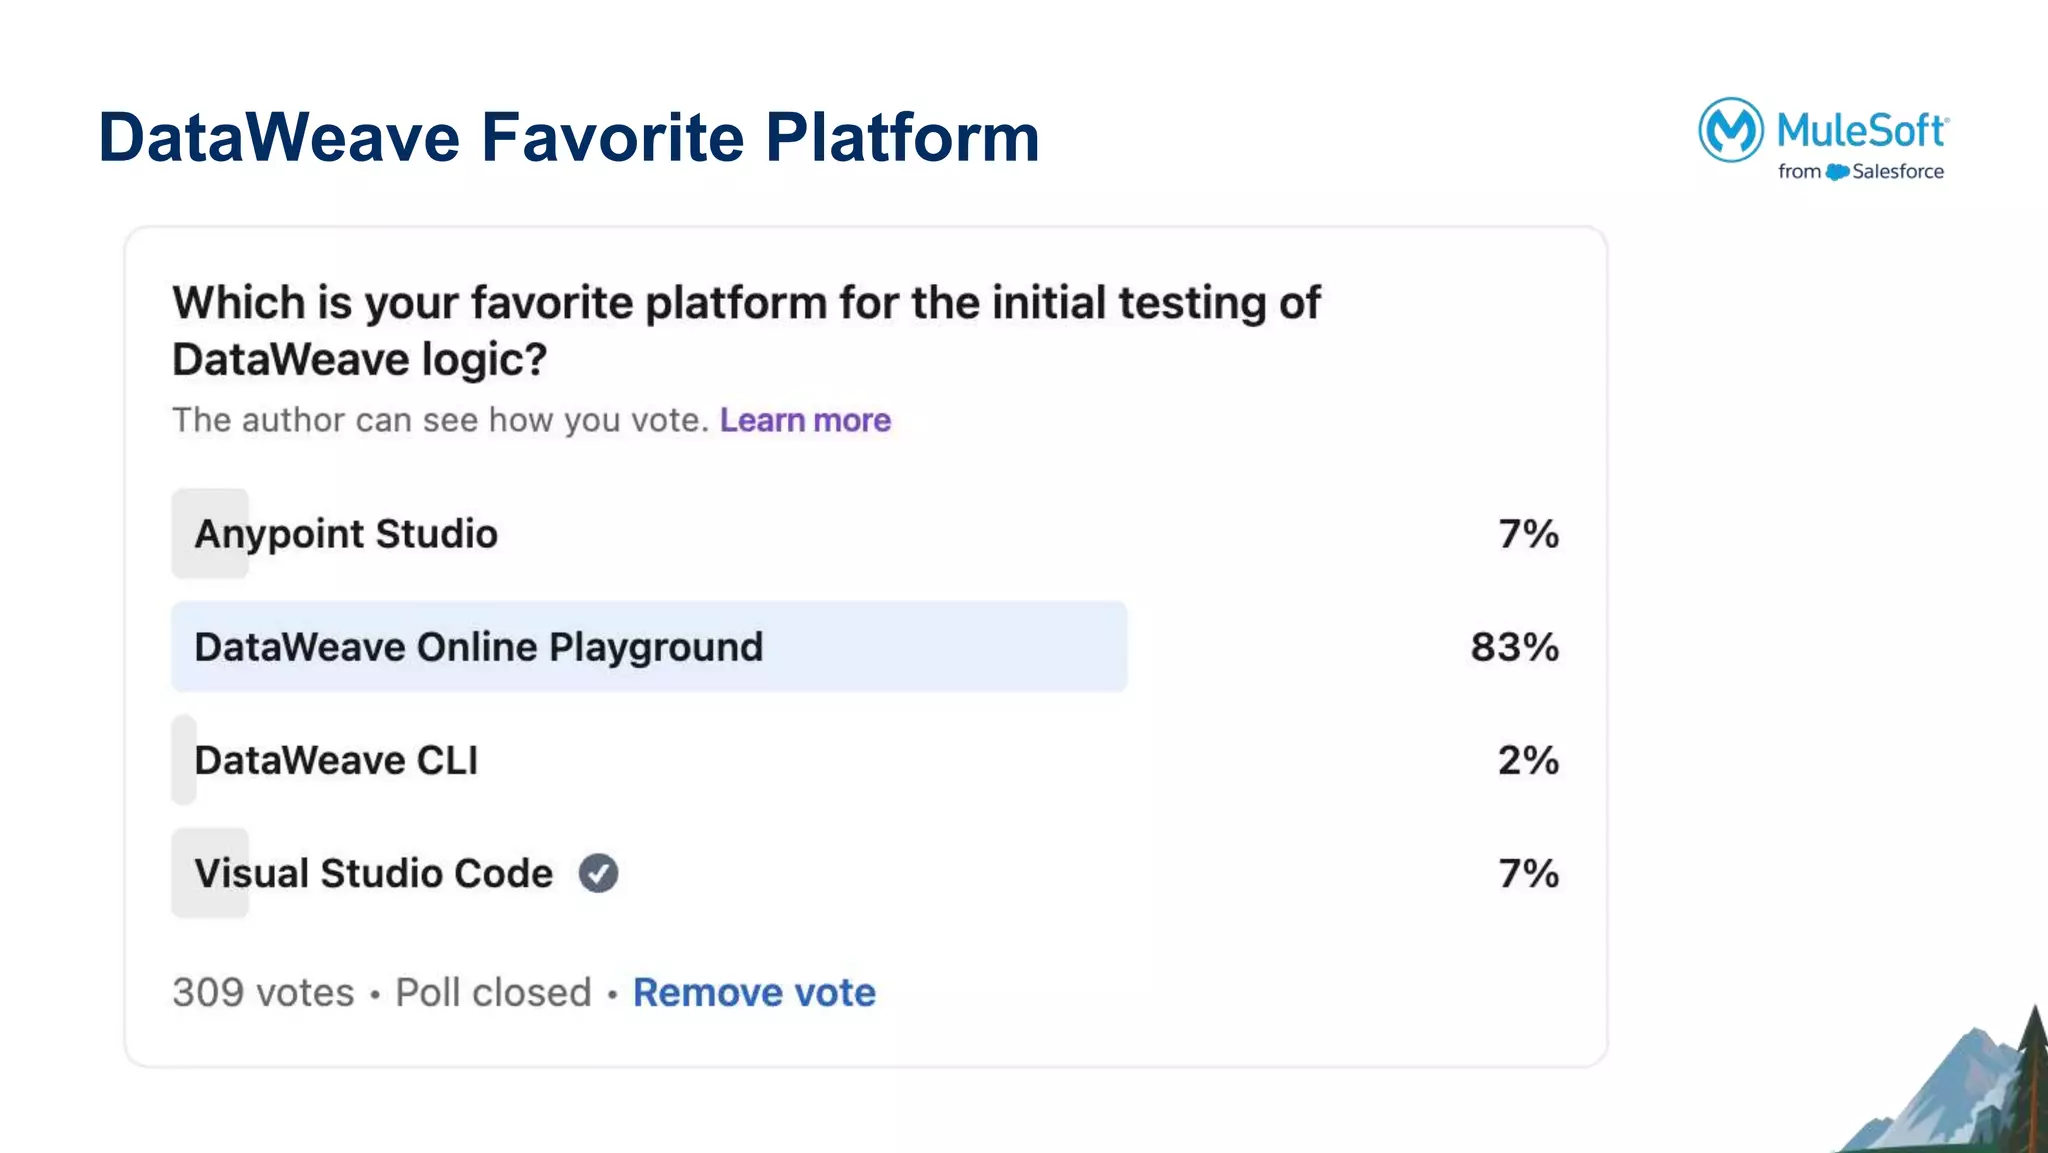
Task: Click the 7% result for Anypoint Studio
Action: 1528,534
